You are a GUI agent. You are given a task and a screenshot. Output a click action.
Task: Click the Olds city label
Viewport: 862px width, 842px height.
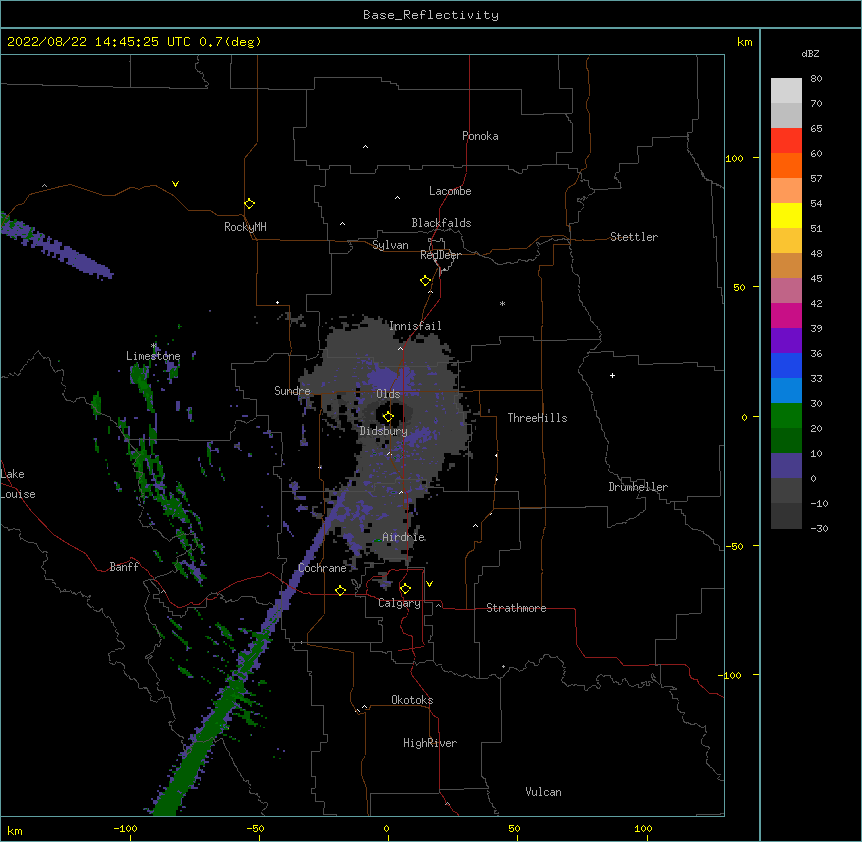(x=388, y=394)
